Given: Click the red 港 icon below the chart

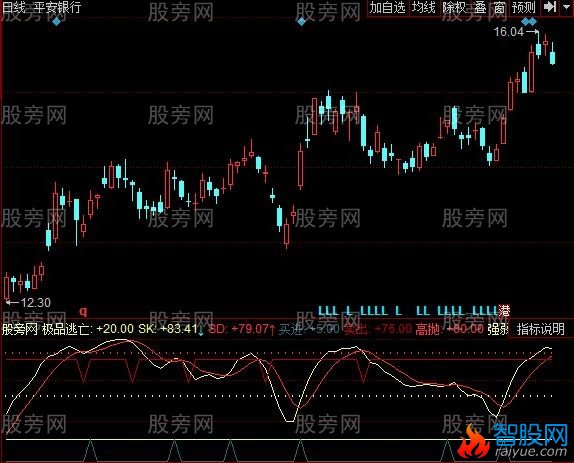Looking at the screenshot, I should pyautogui.click(x=504, y=311).
